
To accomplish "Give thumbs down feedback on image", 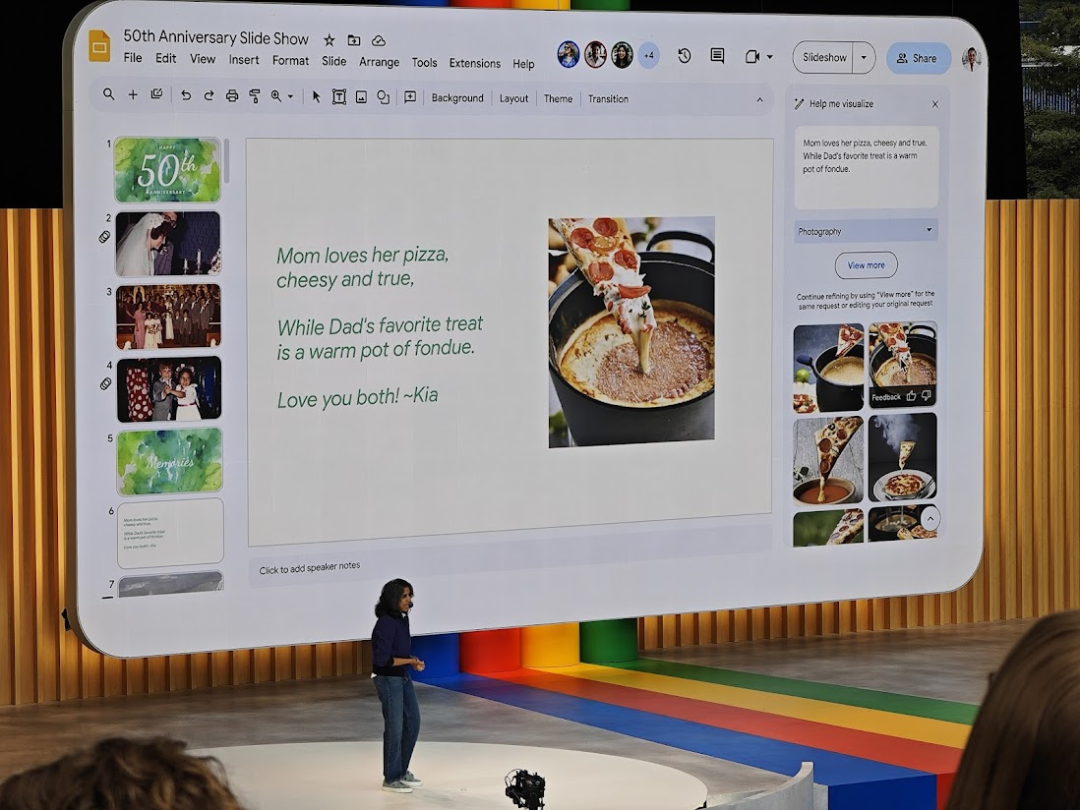I will click(926, 396).
